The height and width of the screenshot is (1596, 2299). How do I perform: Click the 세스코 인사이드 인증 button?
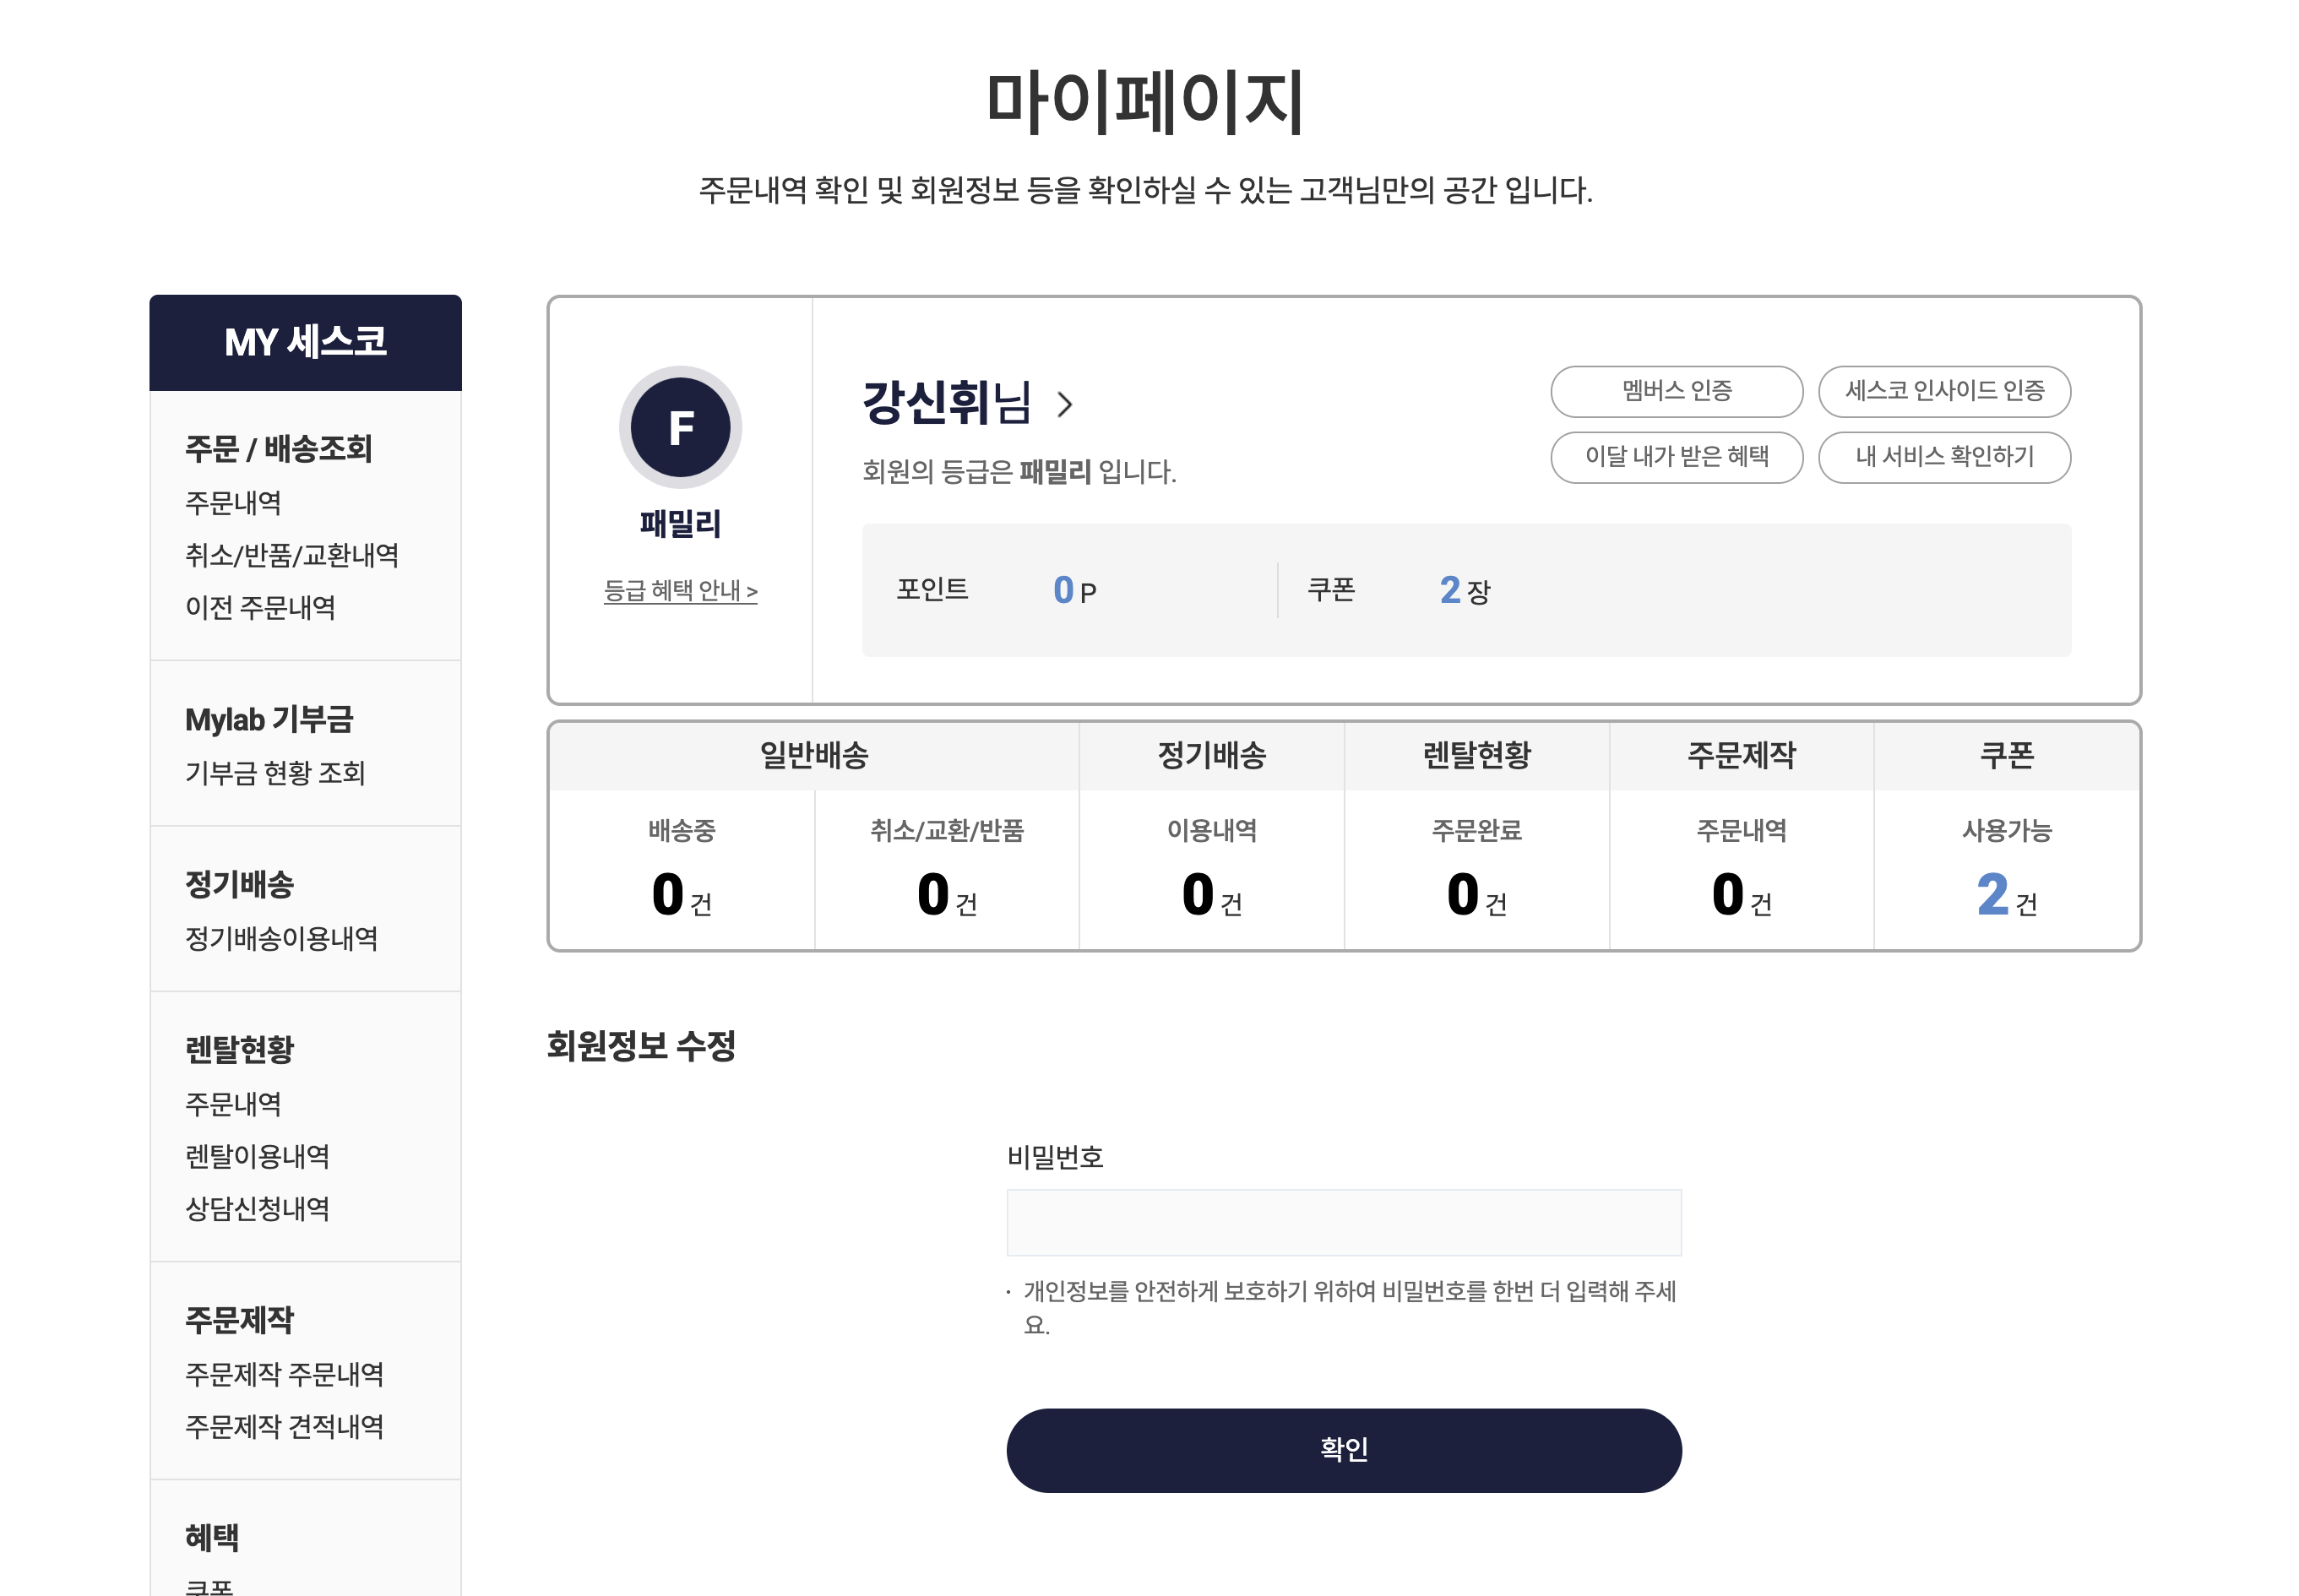pos(1943,391)
